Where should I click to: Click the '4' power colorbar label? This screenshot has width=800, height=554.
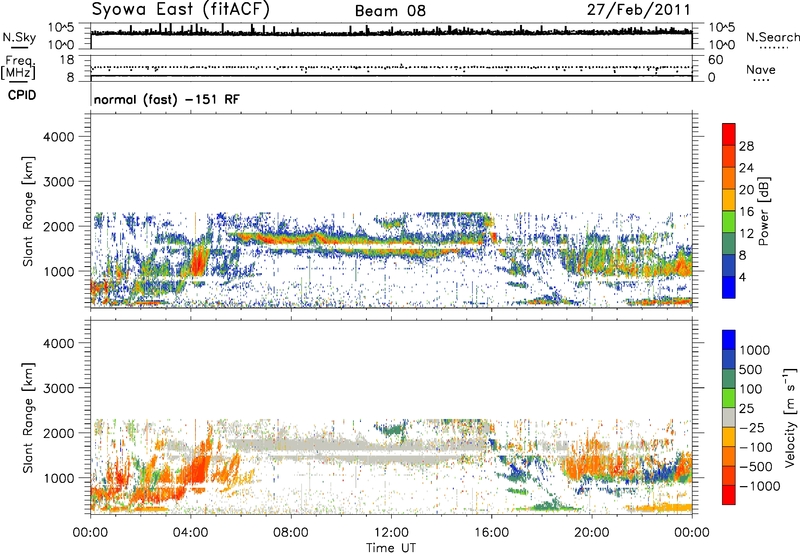point(743,278)
